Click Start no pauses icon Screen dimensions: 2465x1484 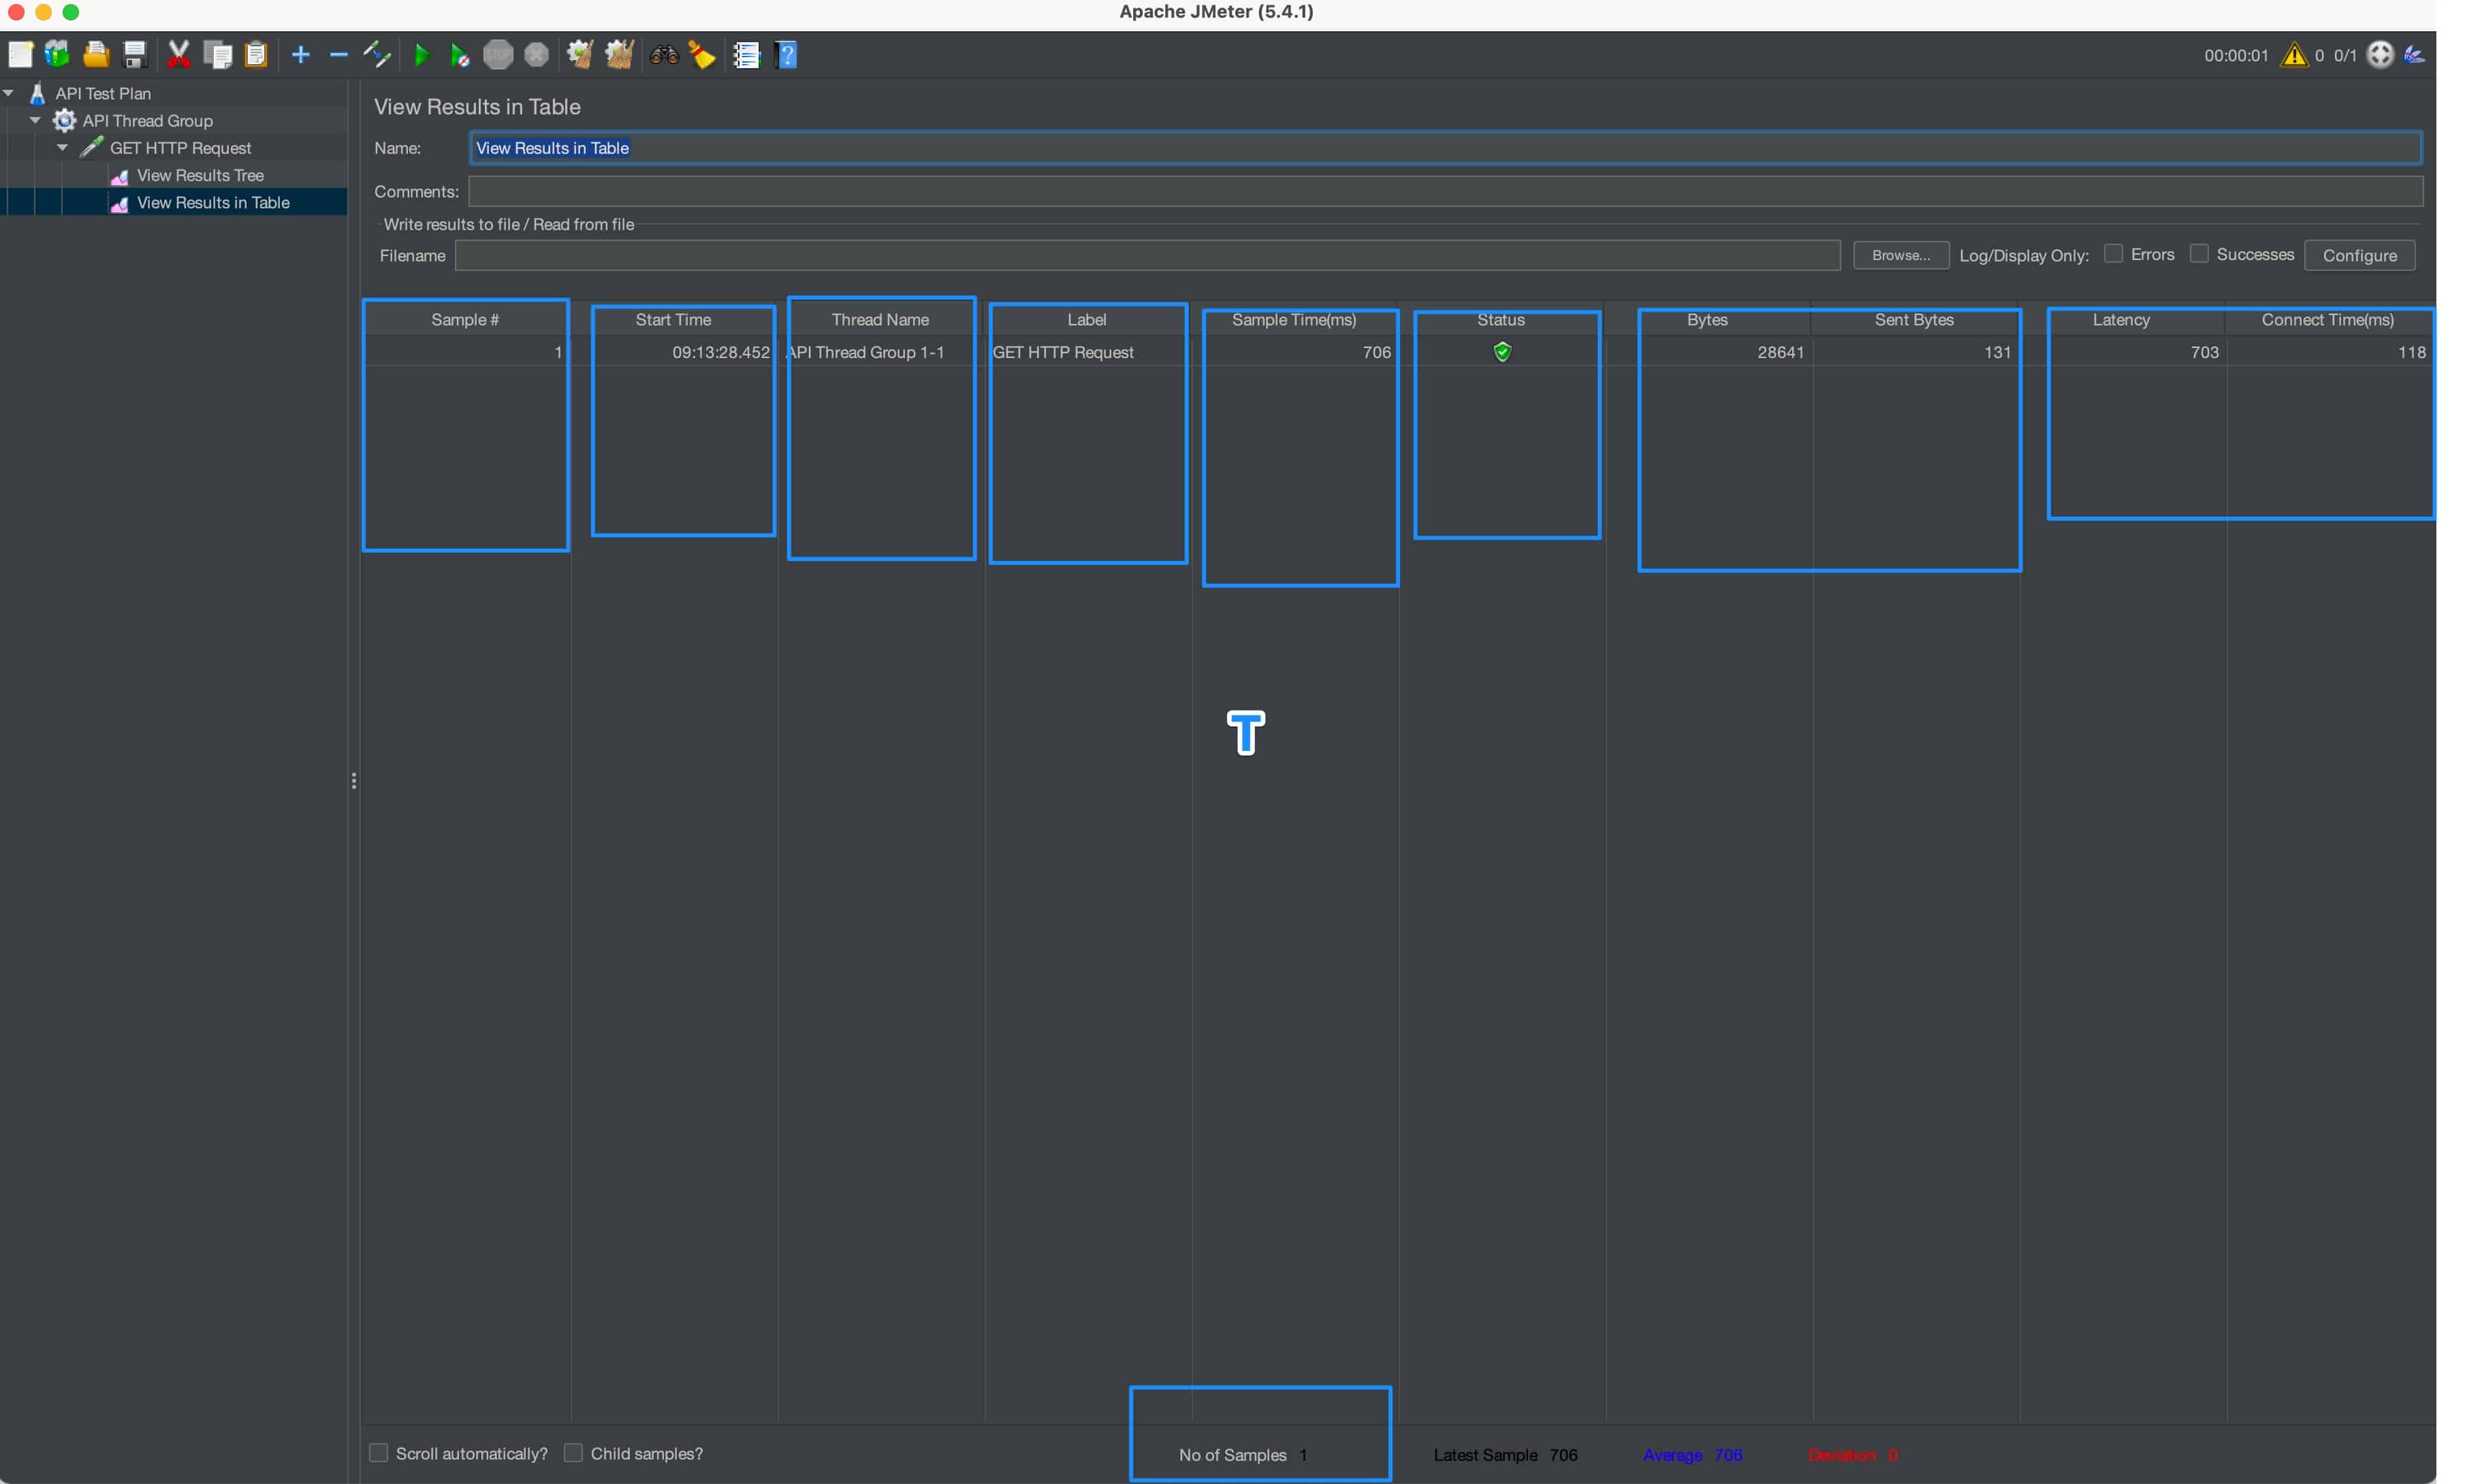(x=459, y=55)
